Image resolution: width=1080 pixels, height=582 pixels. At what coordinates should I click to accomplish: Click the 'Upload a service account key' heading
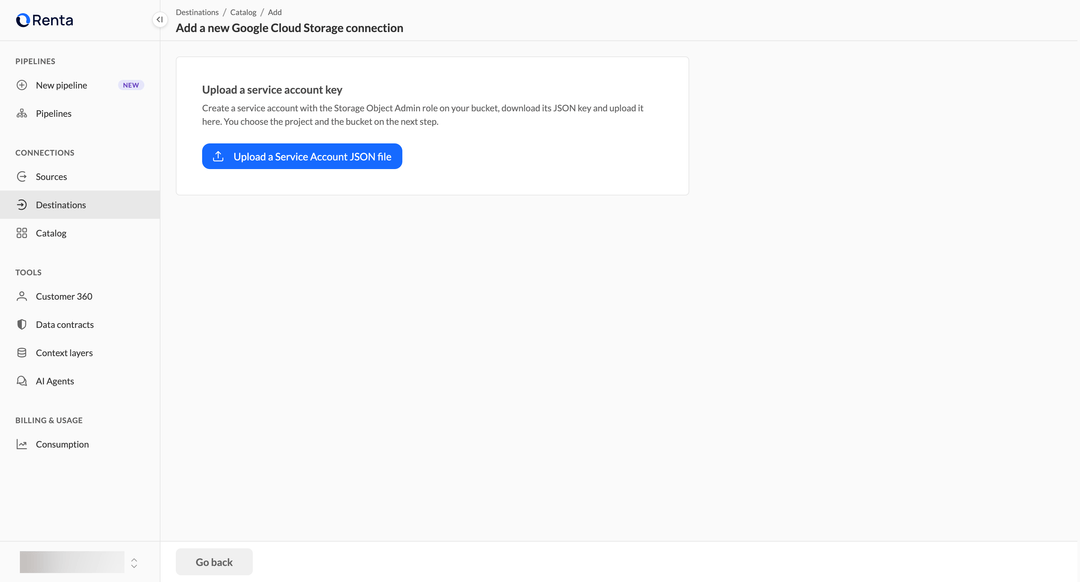point(272,90)
